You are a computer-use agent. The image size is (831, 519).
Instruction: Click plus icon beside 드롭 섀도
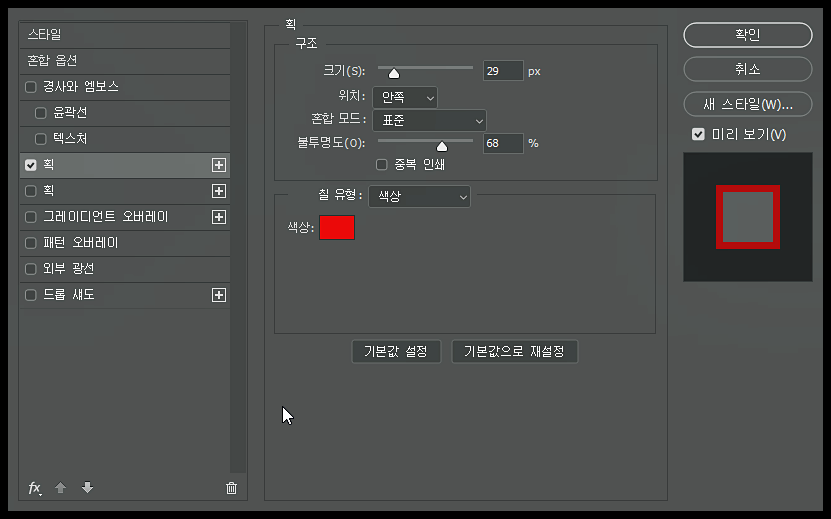pyautogui.click(x=219, y=295)
